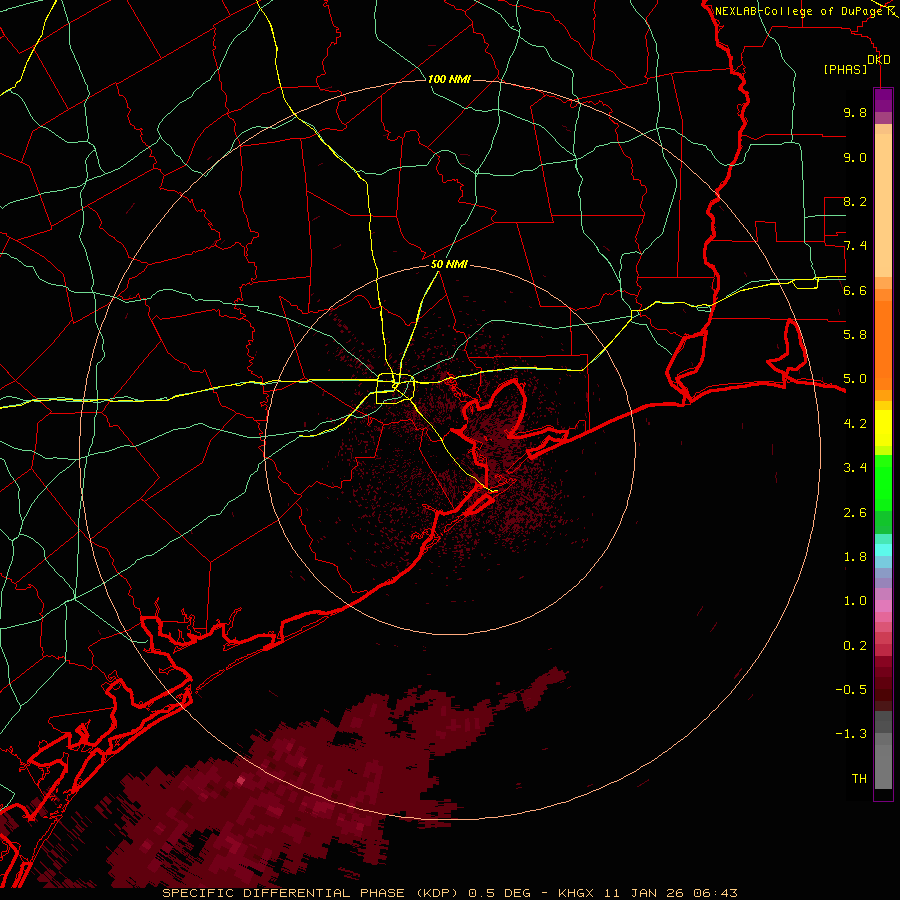Click the 1.8 scale value

855,556
